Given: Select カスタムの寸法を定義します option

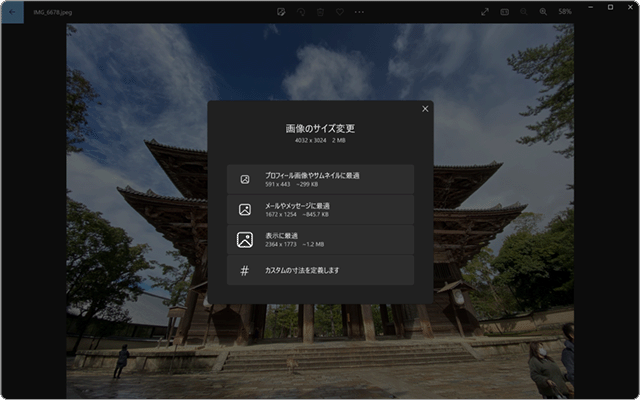Looking at the screenshot, I should pos(320,270).
